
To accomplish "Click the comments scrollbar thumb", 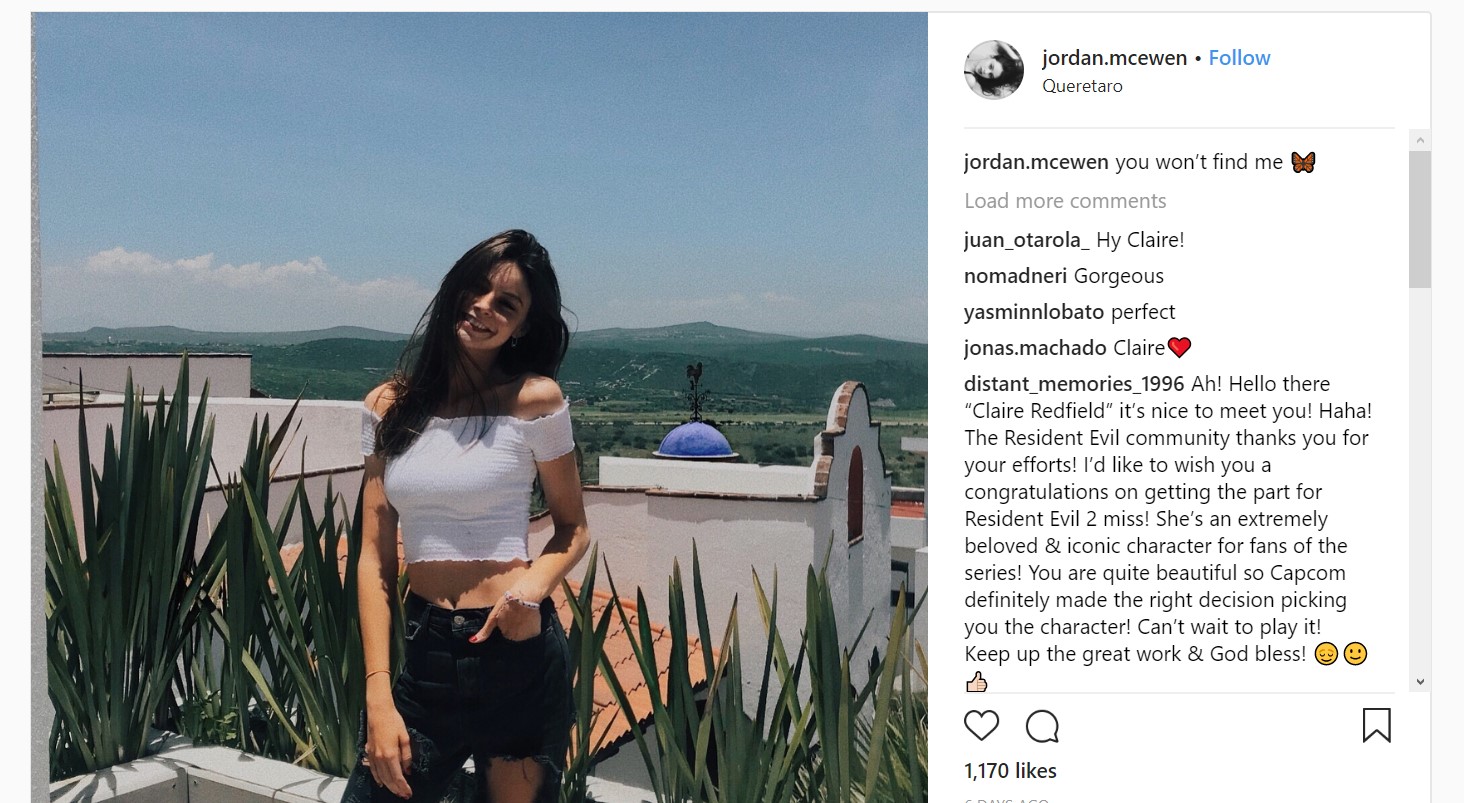I will click(1419, 219).
